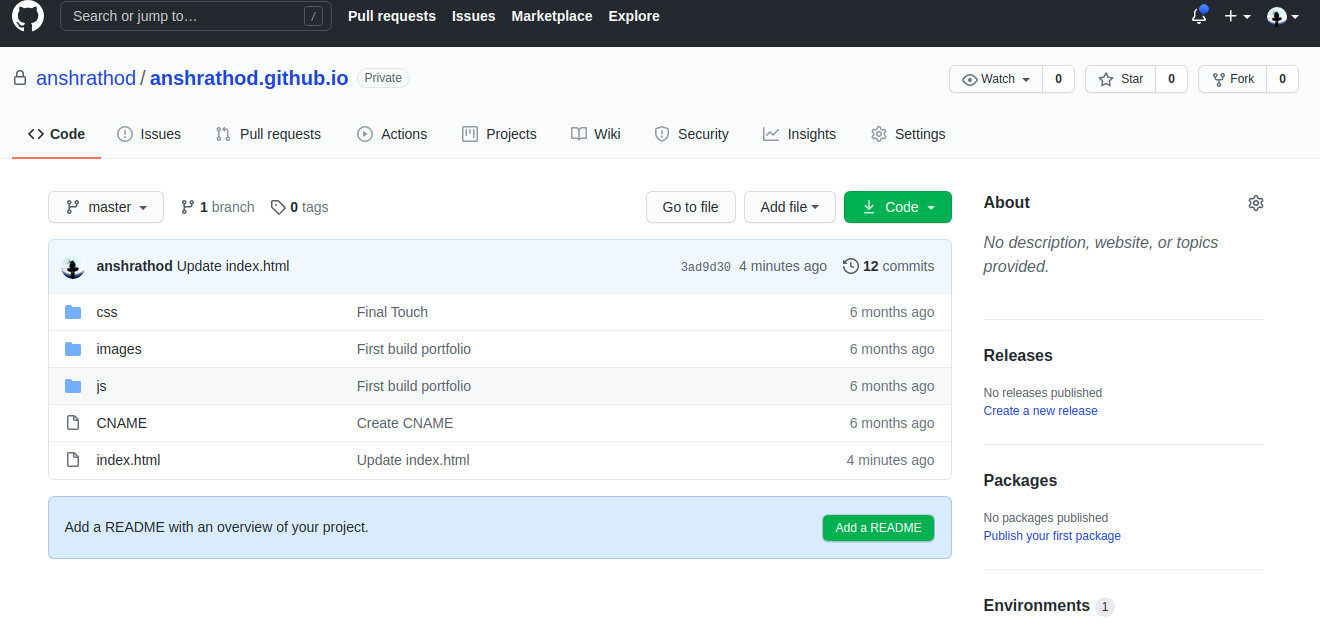Screen dimensions: 1320x625
Task: Open the Releases heading link
Action: [1018, 355]
